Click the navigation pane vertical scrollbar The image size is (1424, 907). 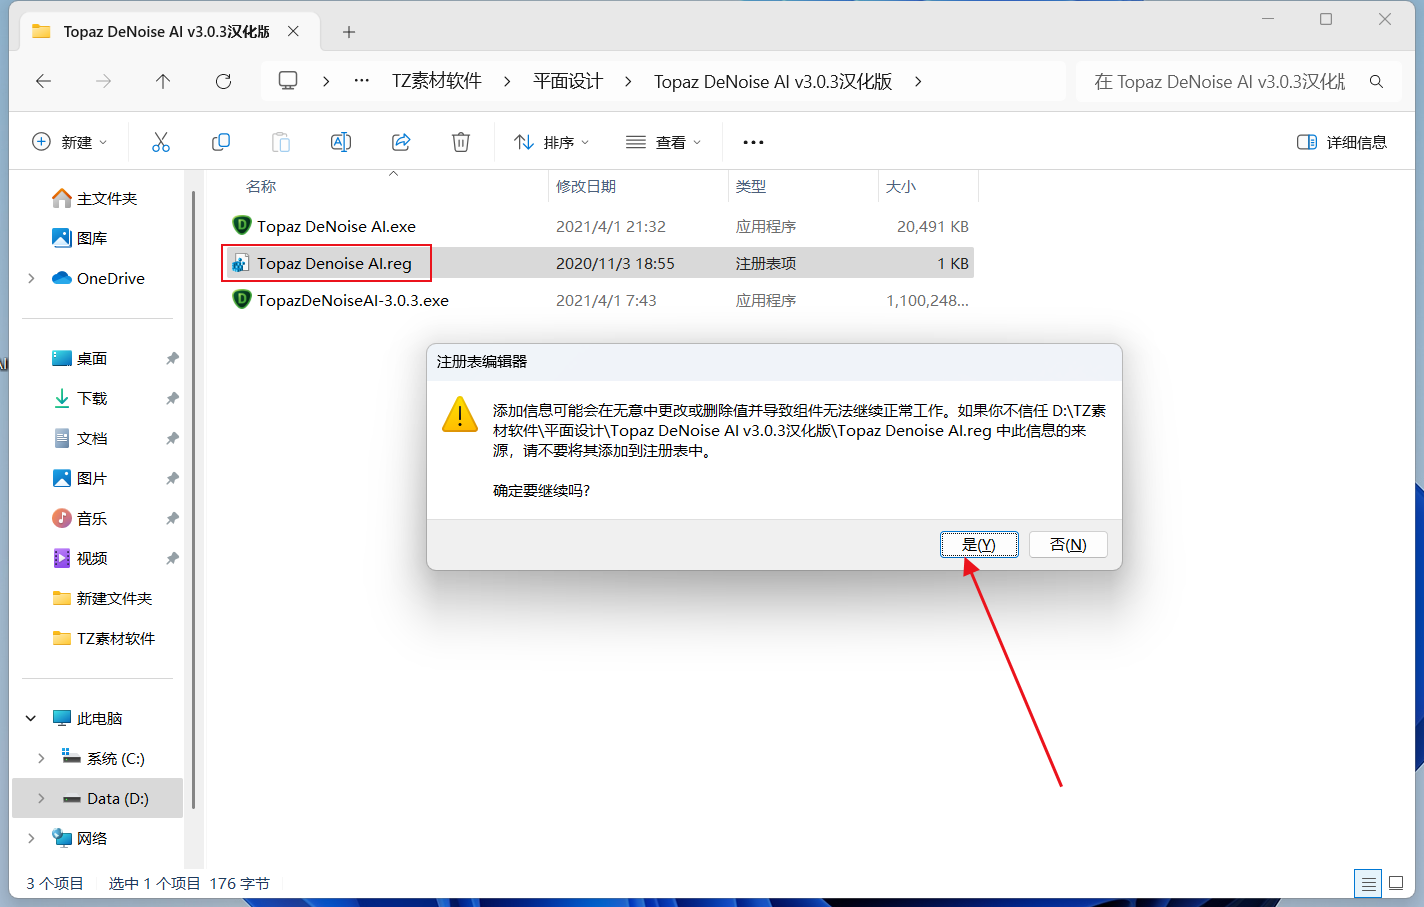coord(193,500)
